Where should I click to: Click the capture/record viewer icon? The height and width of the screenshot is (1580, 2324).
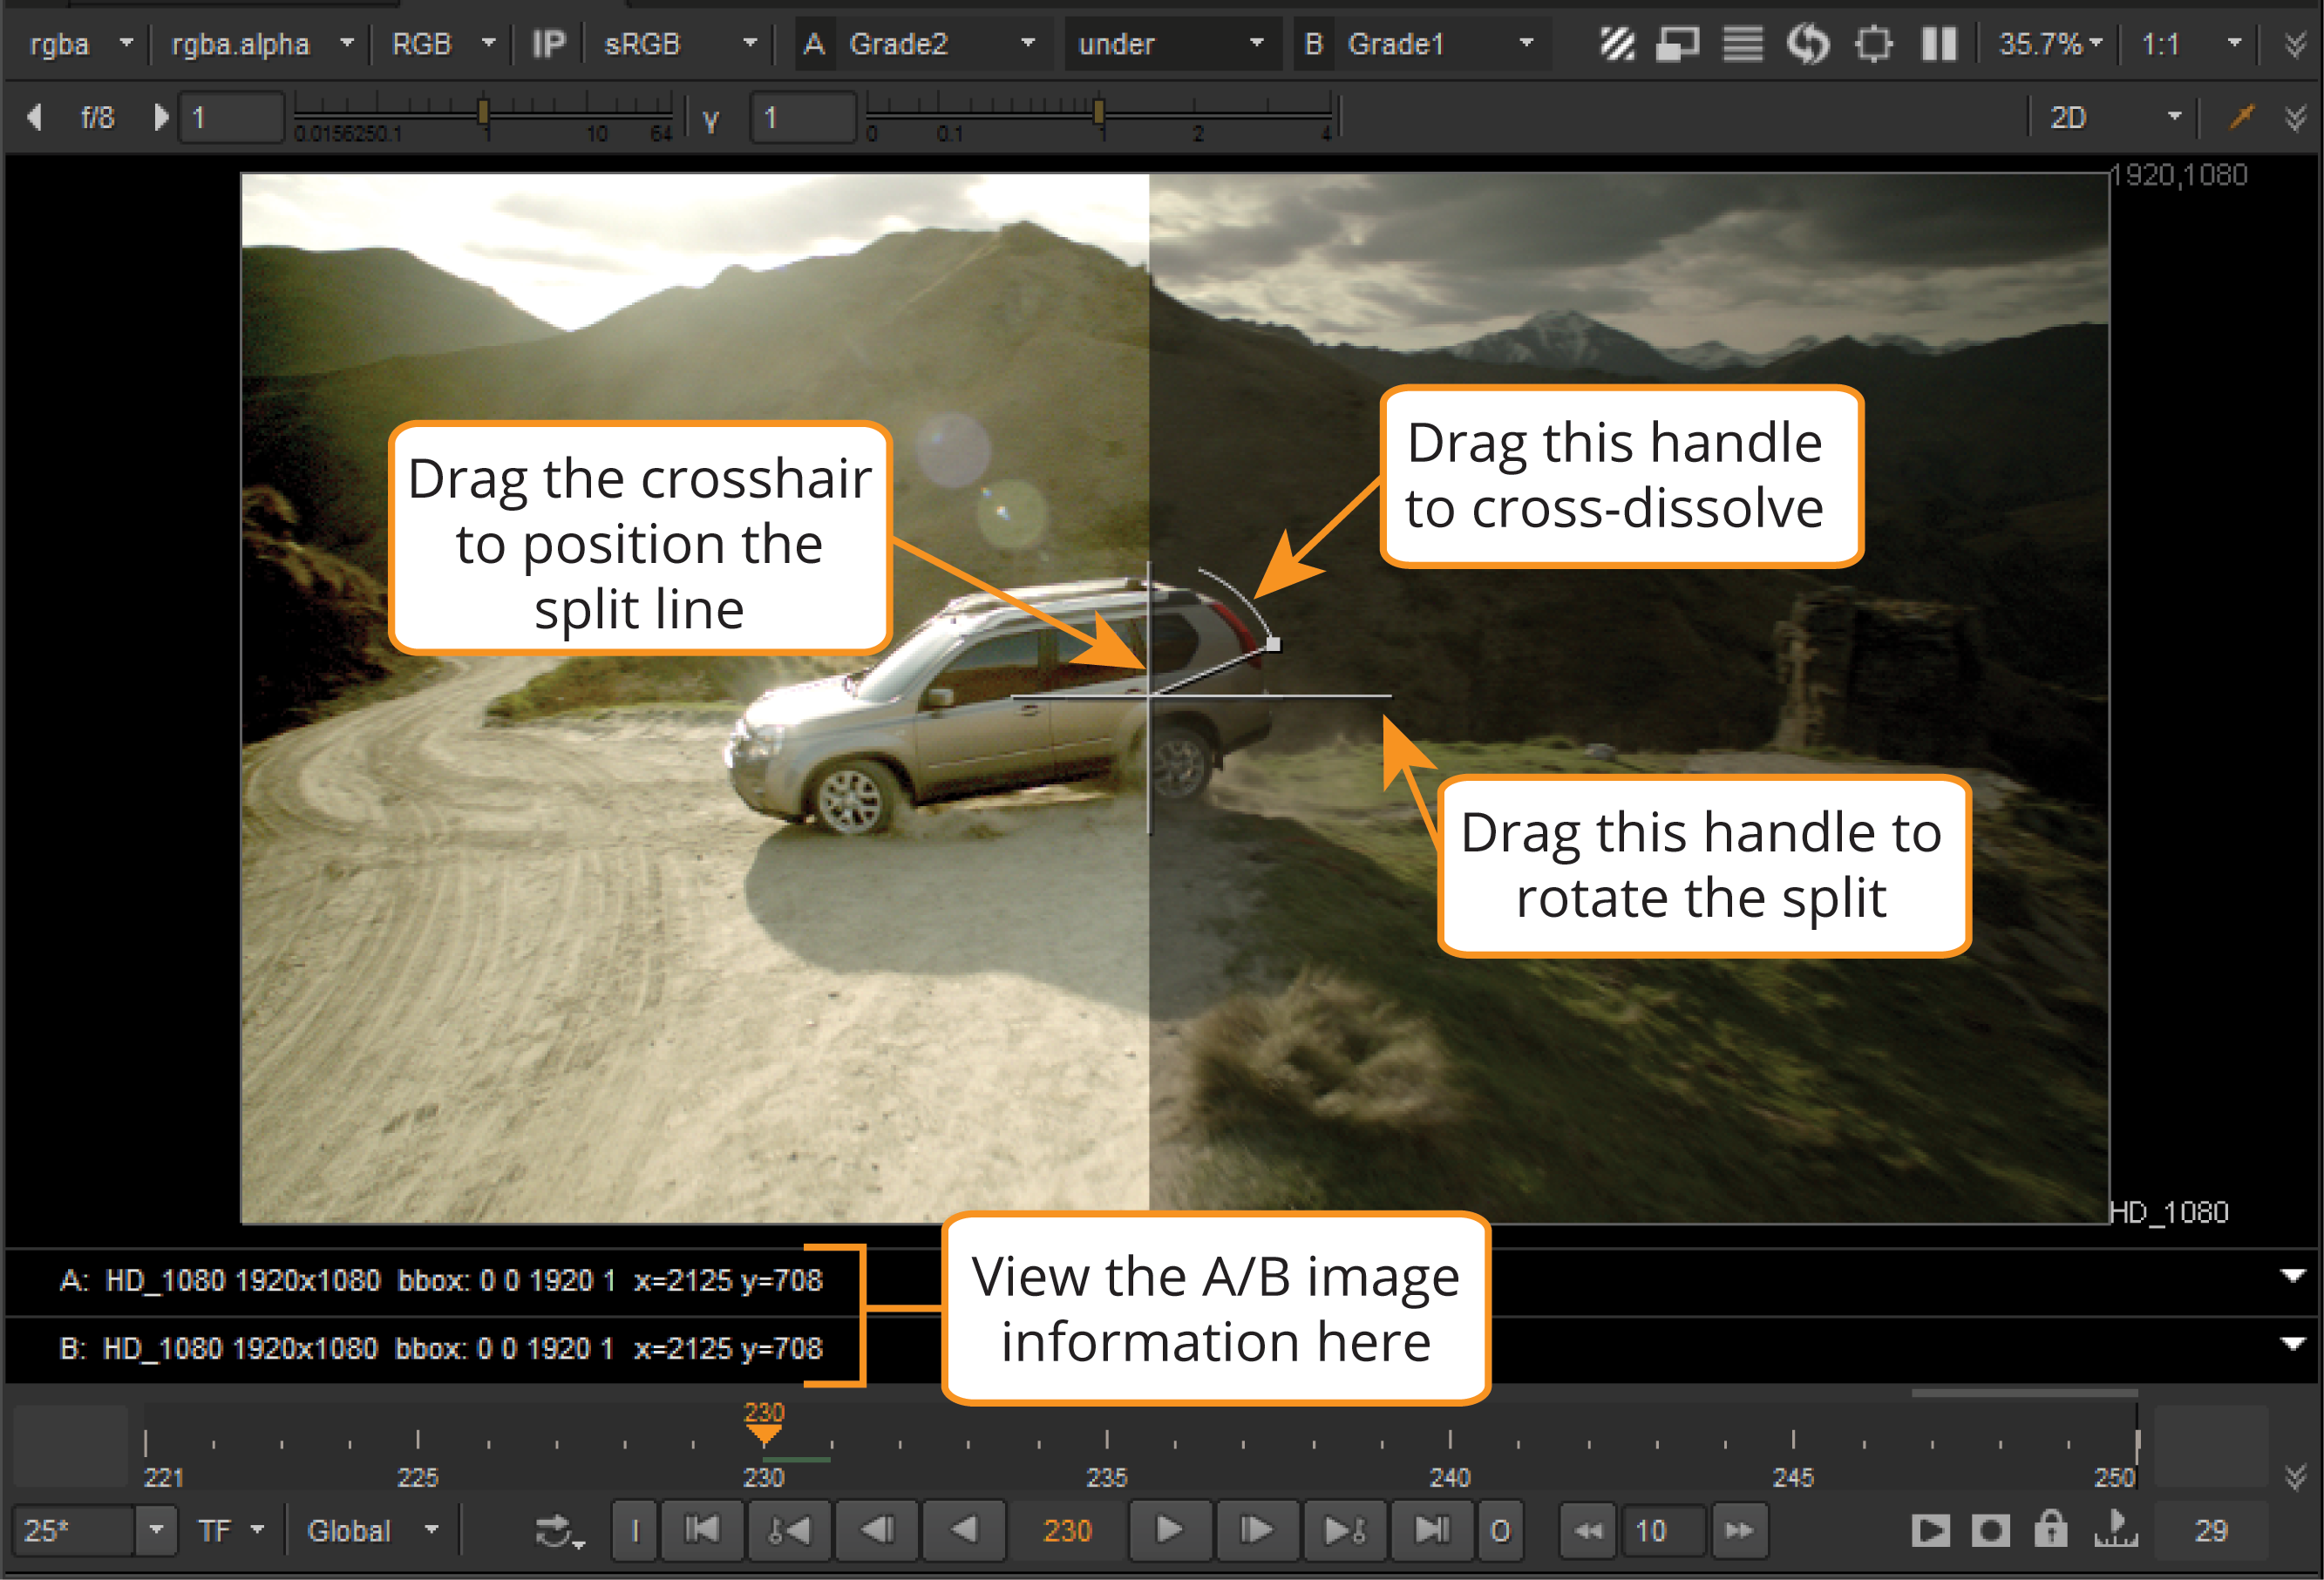1990,1530
